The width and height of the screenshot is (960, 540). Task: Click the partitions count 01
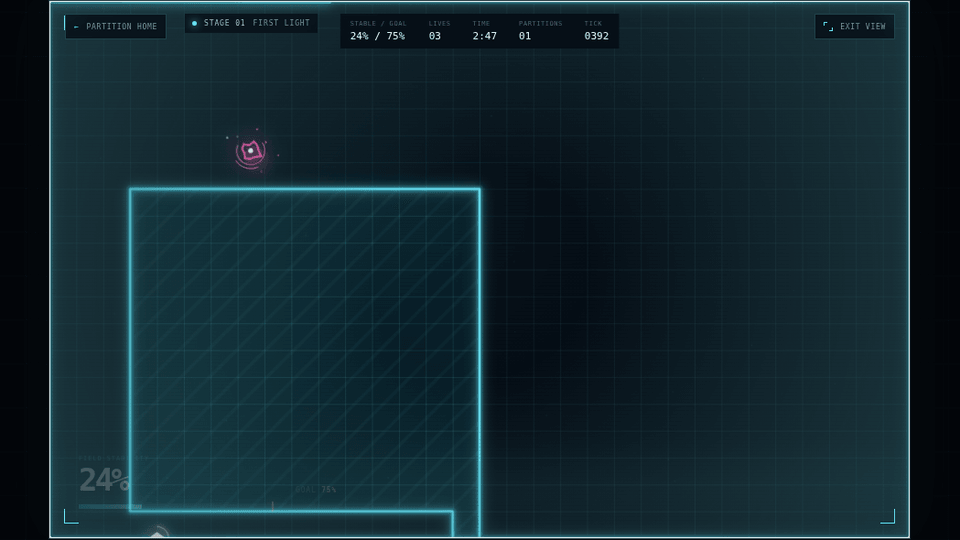click(525, 36)
